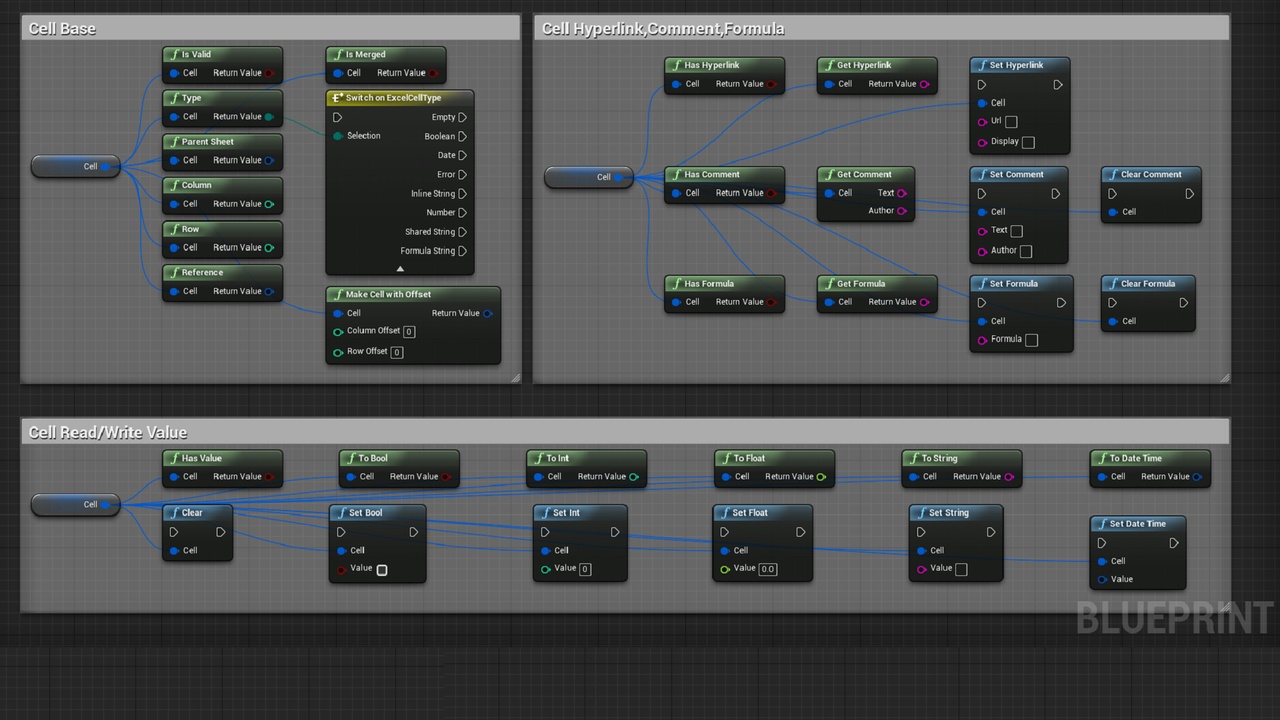Image resolution: width=1280 pixels, height=720 pixels.
Task: Click the Url text field on Set Hyperlink
Action: (x=1011, y=122)
